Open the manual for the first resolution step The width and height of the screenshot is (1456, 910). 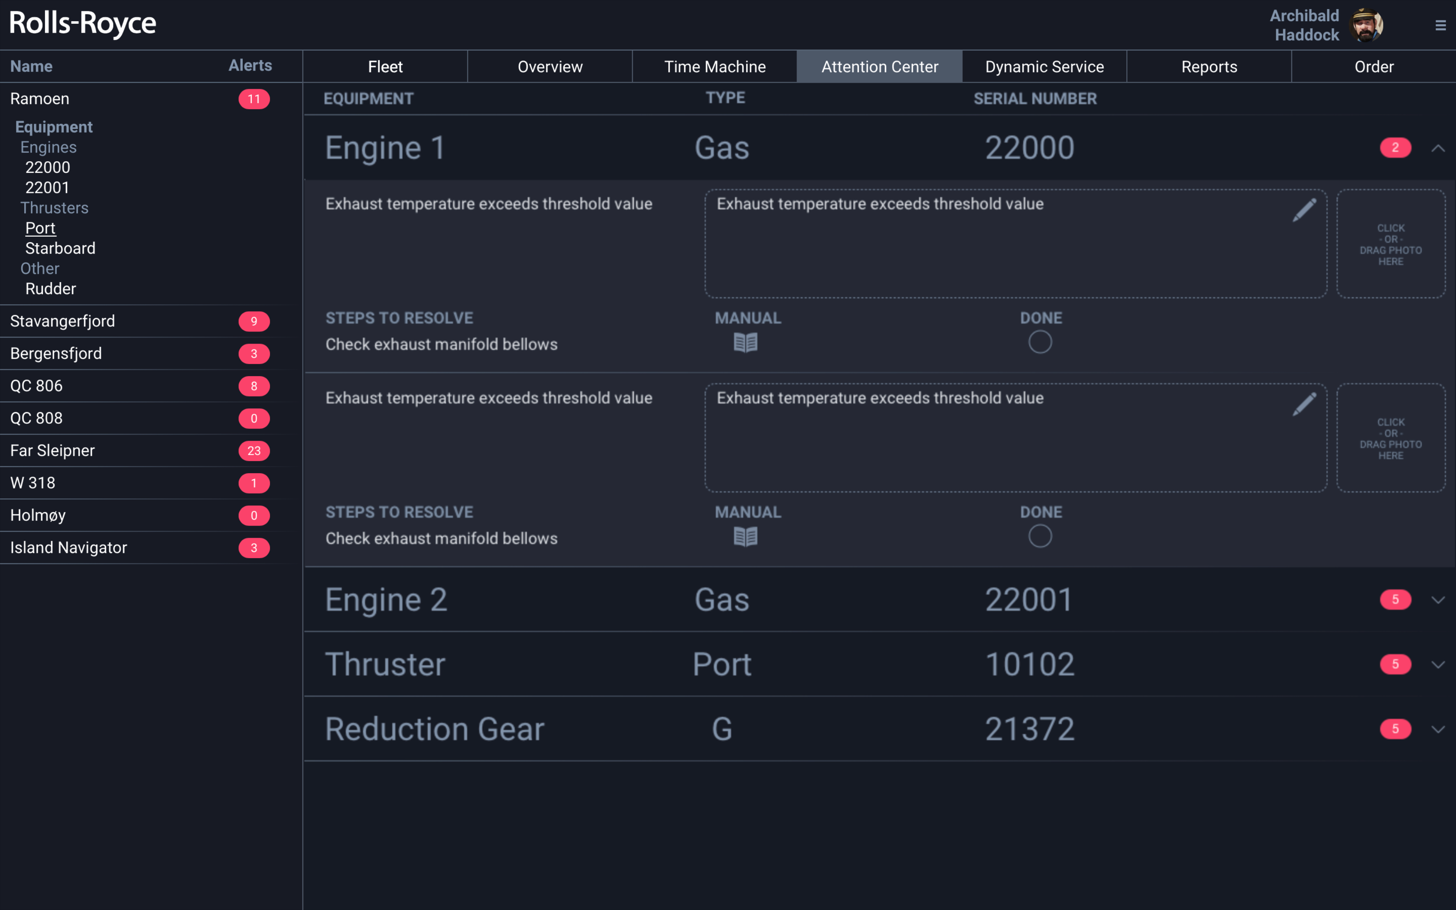click(745, 342)
